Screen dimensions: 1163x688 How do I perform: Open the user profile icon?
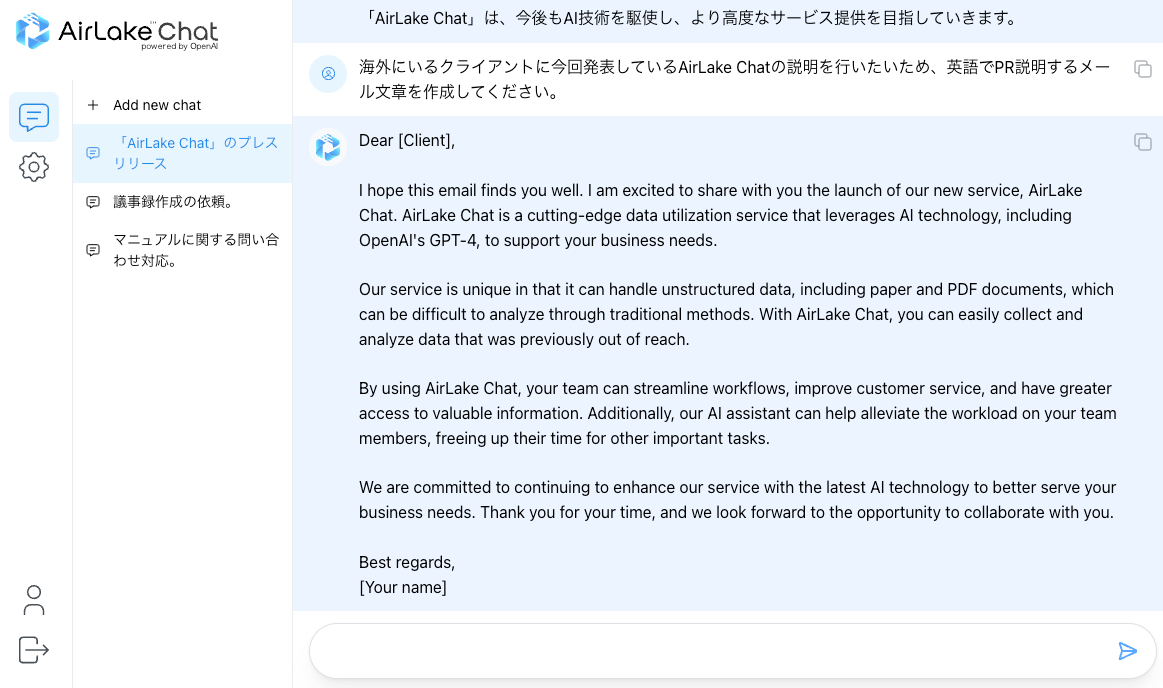(34, 600)
